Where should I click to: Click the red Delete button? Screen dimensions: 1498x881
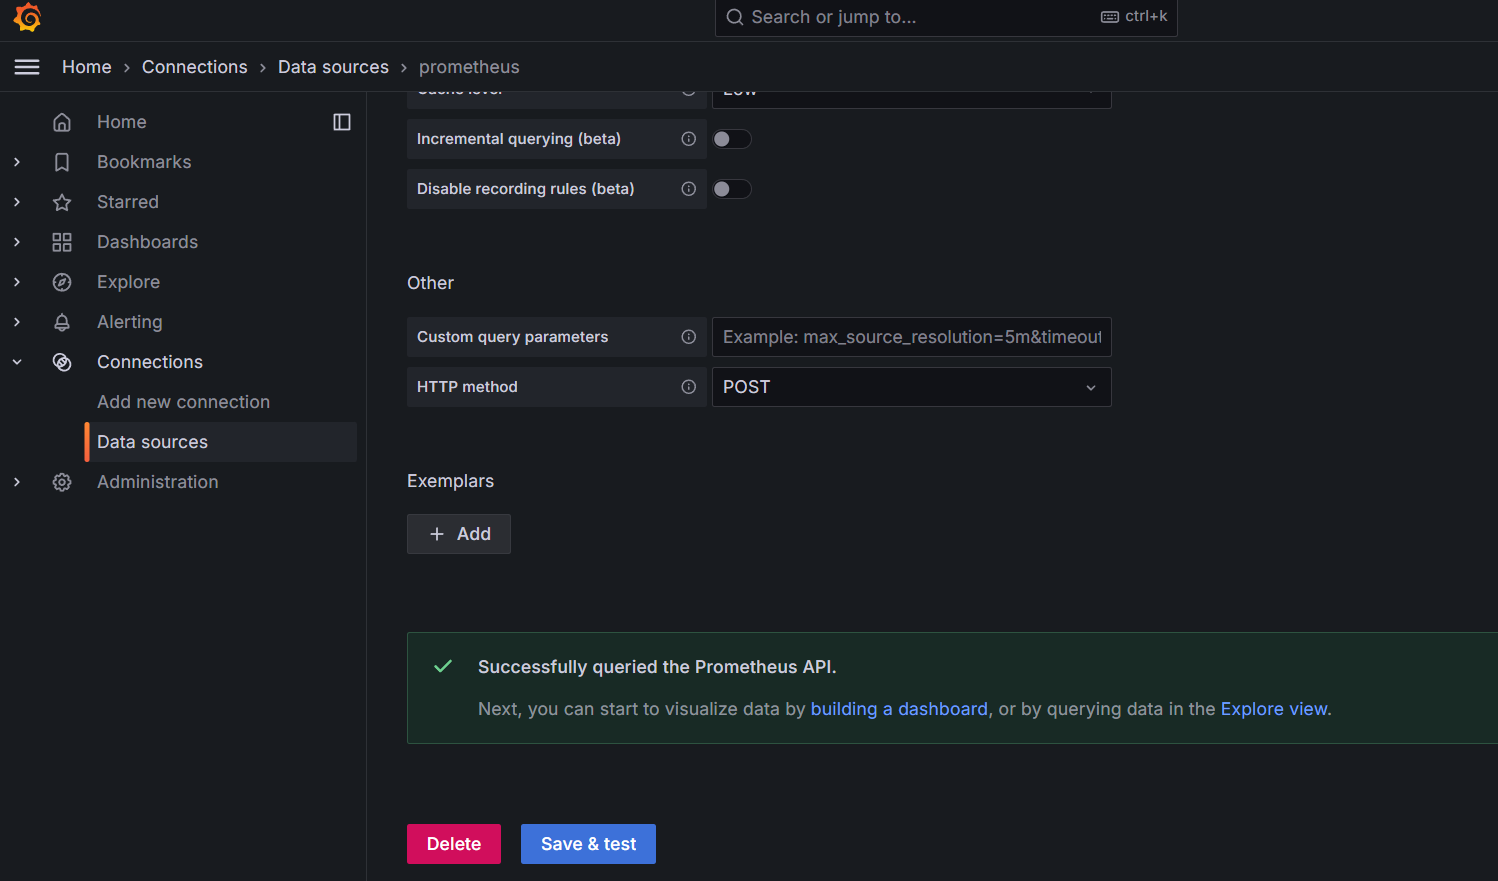tap(453, 844)
